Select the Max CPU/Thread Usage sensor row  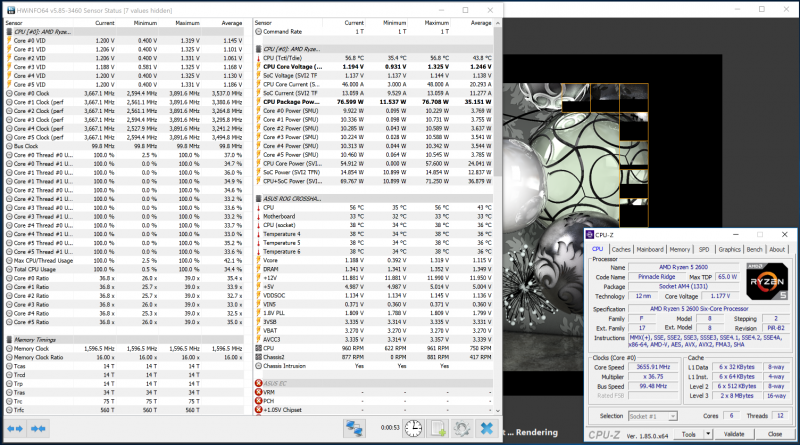124,260
